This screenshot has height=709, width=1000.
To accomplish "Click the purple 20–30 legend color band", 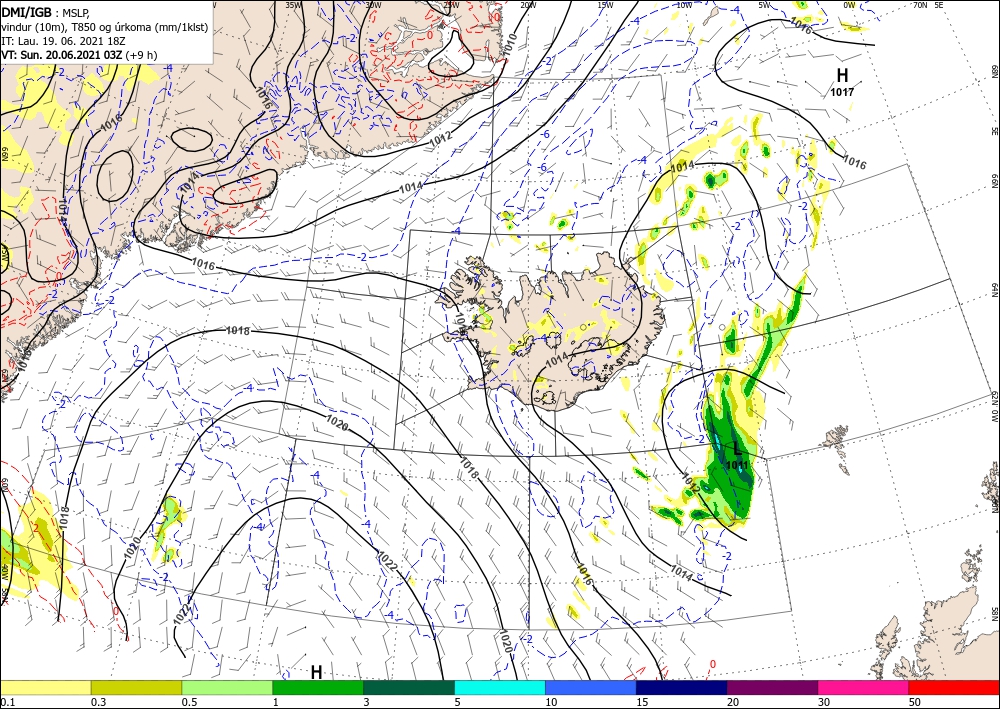I will tap(772, 687).
